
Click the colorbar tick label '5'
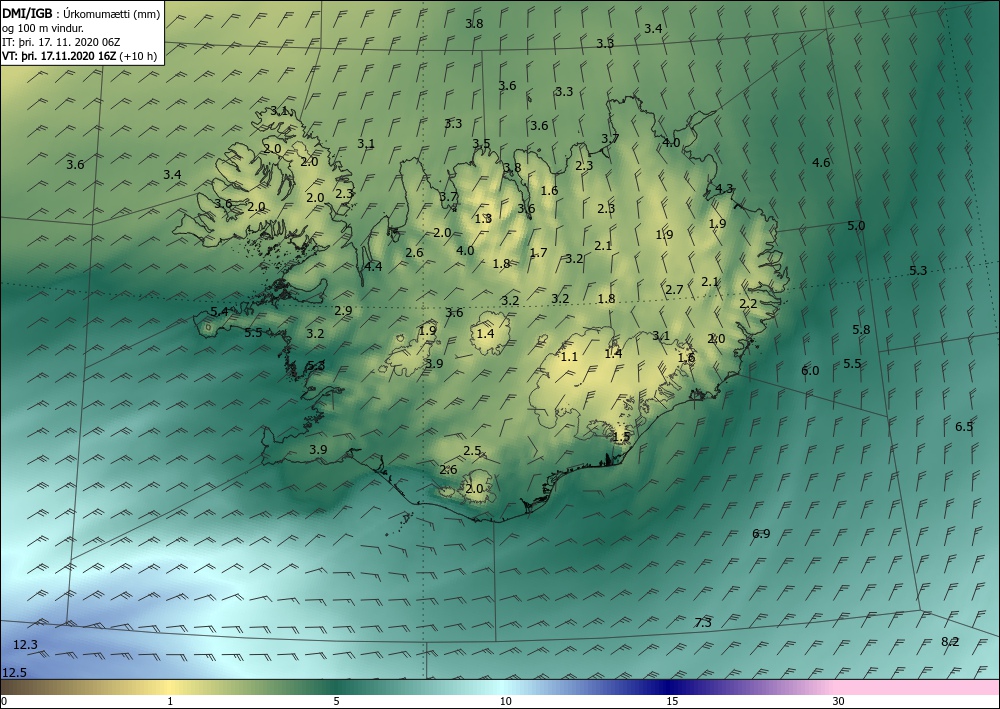[x=336, y=701]
